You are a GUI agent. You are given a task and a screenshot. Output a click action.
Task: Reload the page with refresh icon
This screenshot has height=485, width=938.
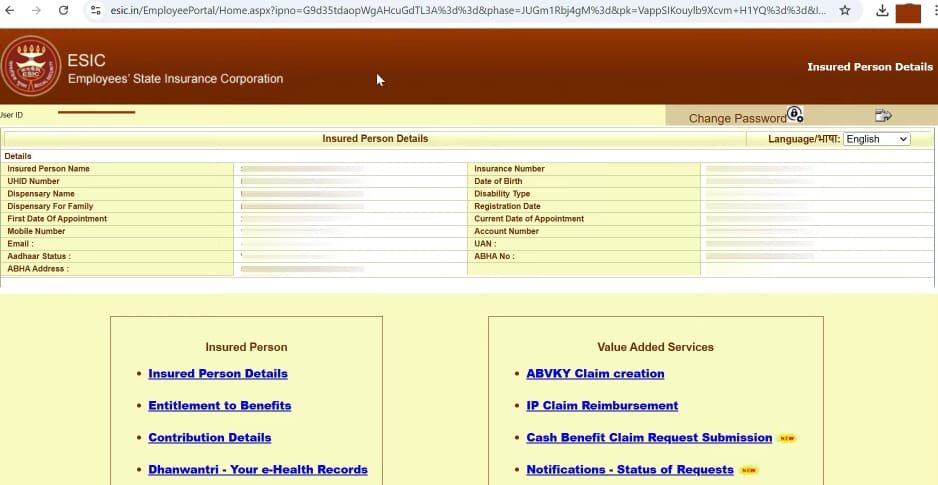[64, 11]
